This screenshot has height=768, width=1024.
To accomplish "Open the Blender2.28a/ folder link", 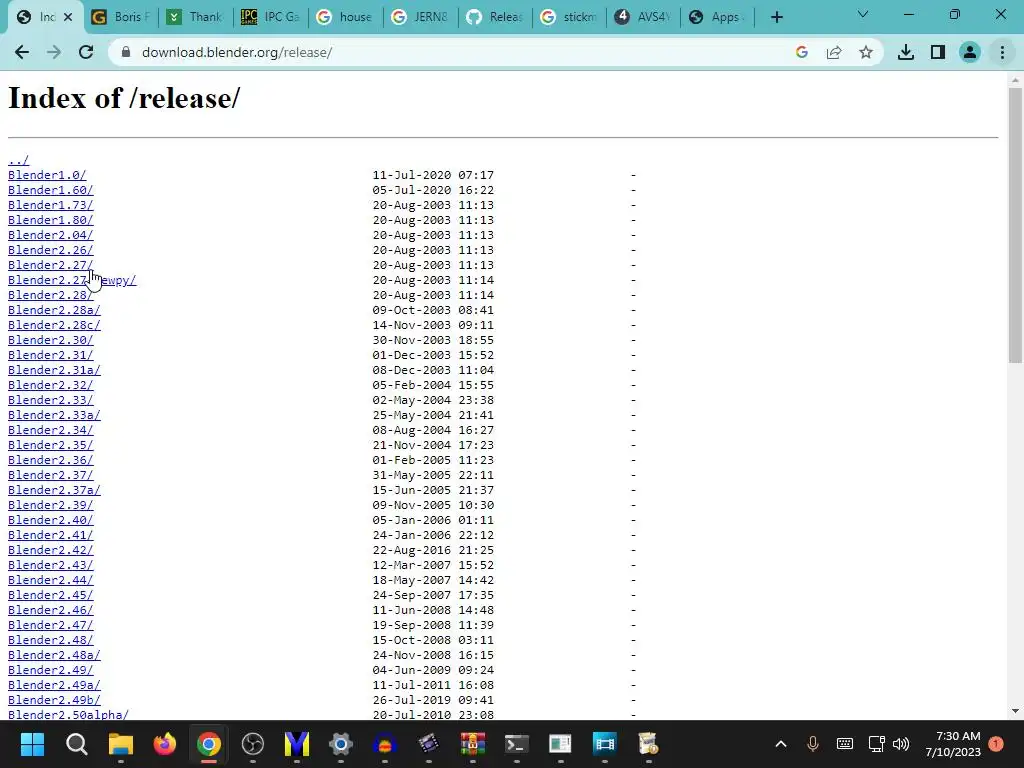I will (54, 310).
